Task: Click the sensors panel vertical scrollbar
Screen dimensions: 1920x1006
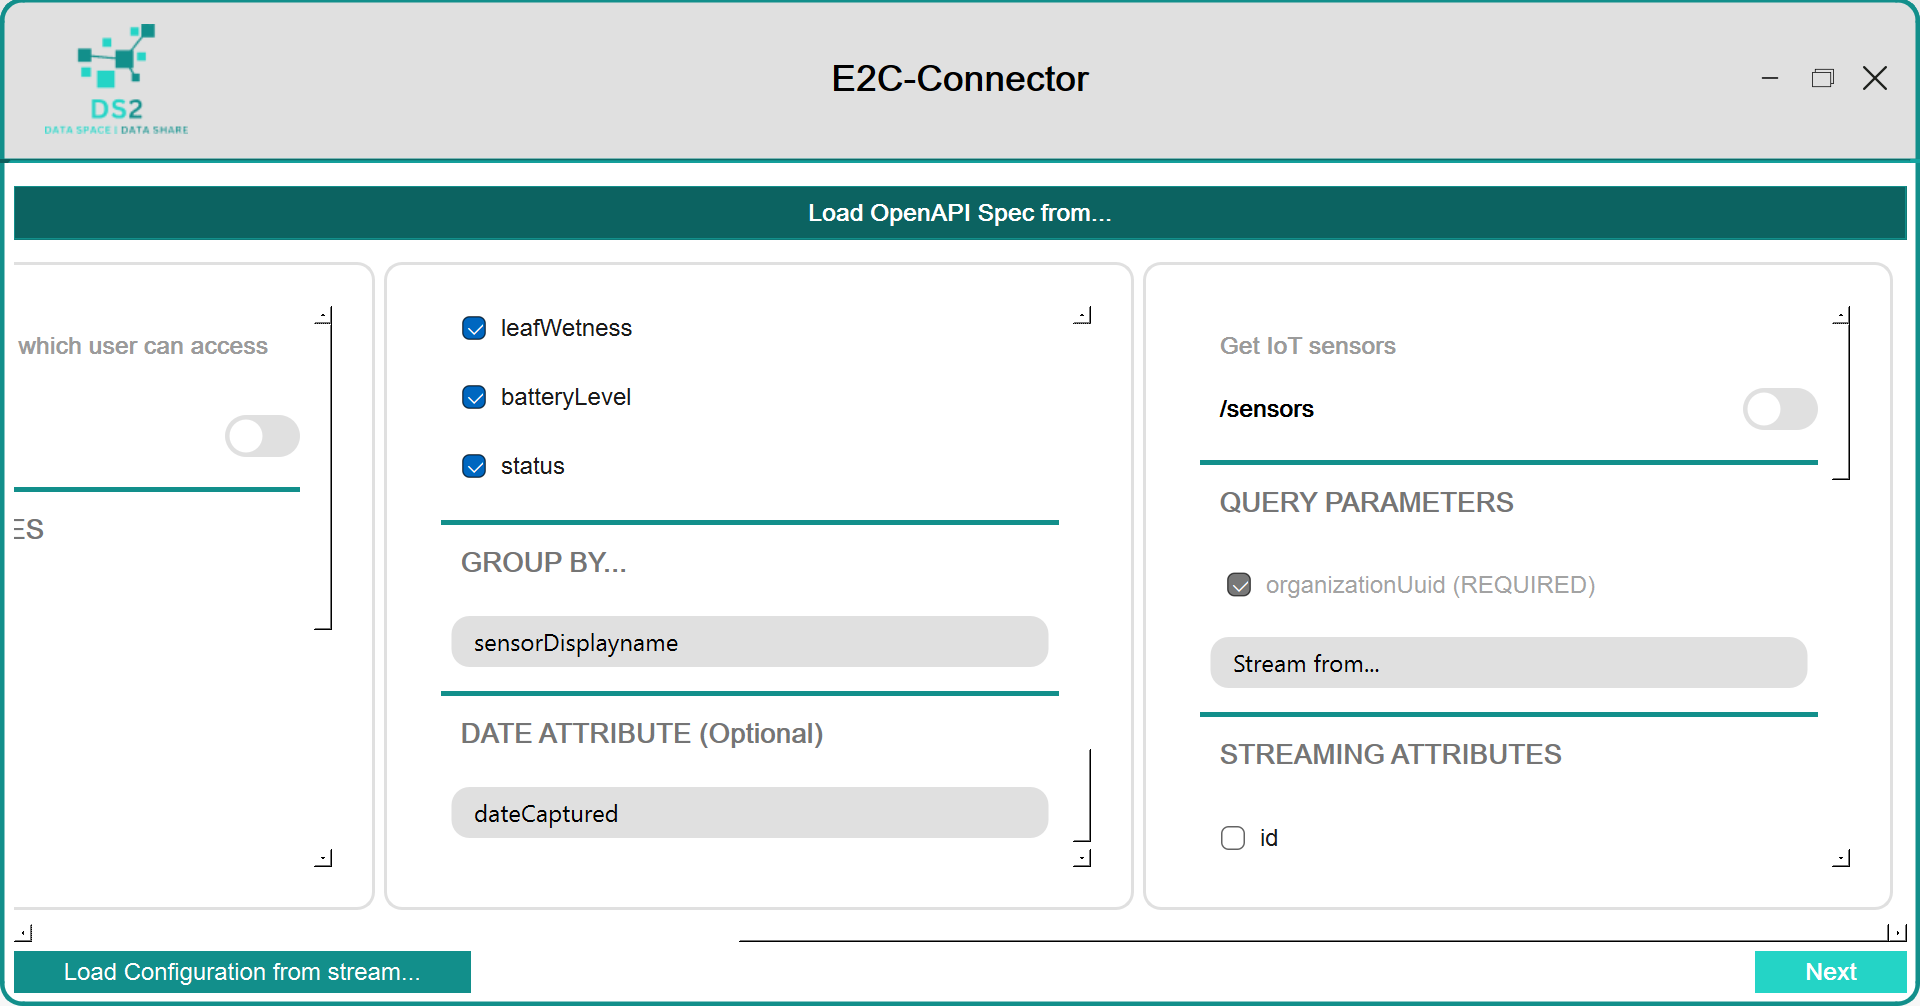Action: [x=1849, y=400]
